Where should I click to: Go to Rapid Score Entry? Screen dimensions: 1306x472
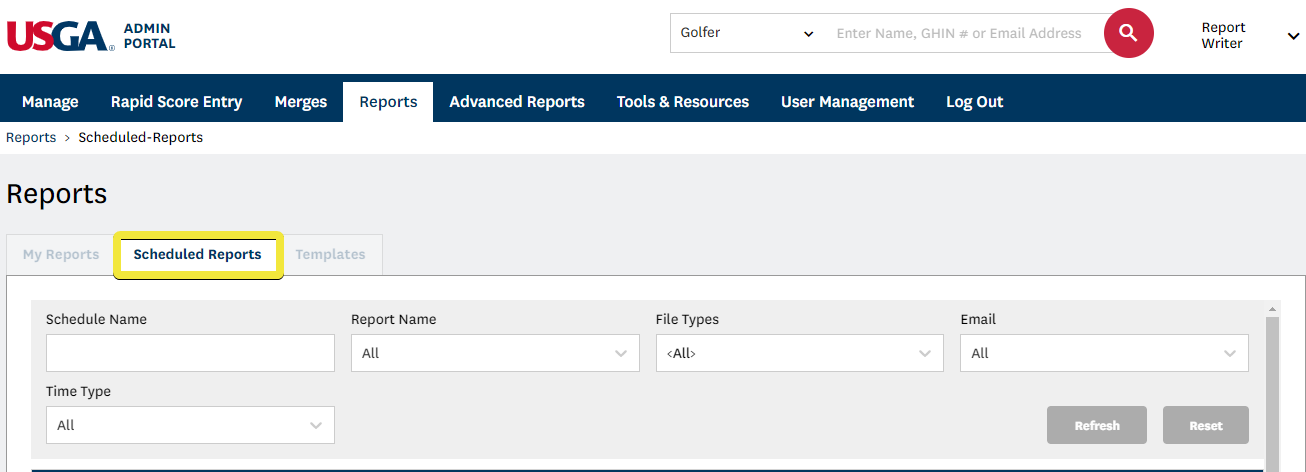[x=176, y=102]
